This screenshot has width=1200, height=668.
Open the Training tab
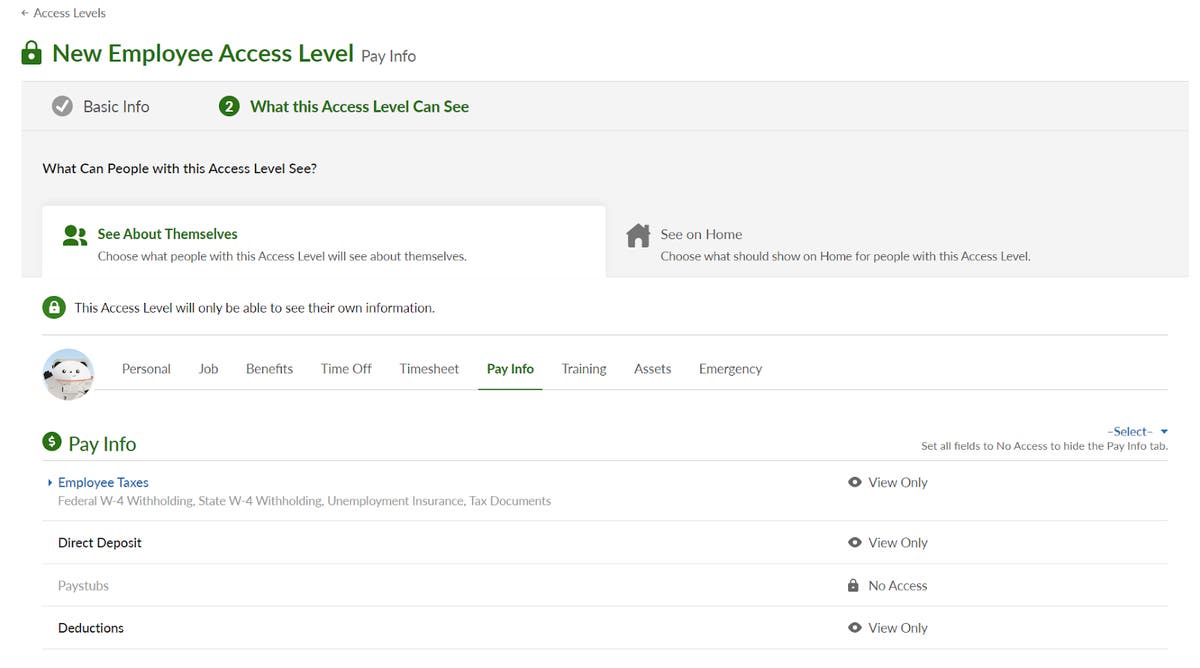(583, 368)
